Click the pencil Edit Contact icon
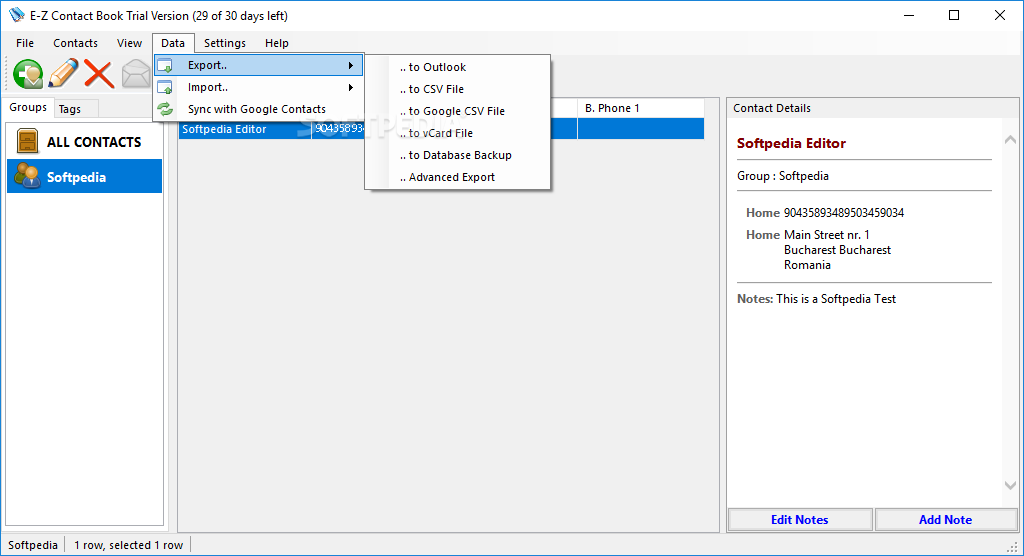The image size is (1024, 556). click(63, 73)
